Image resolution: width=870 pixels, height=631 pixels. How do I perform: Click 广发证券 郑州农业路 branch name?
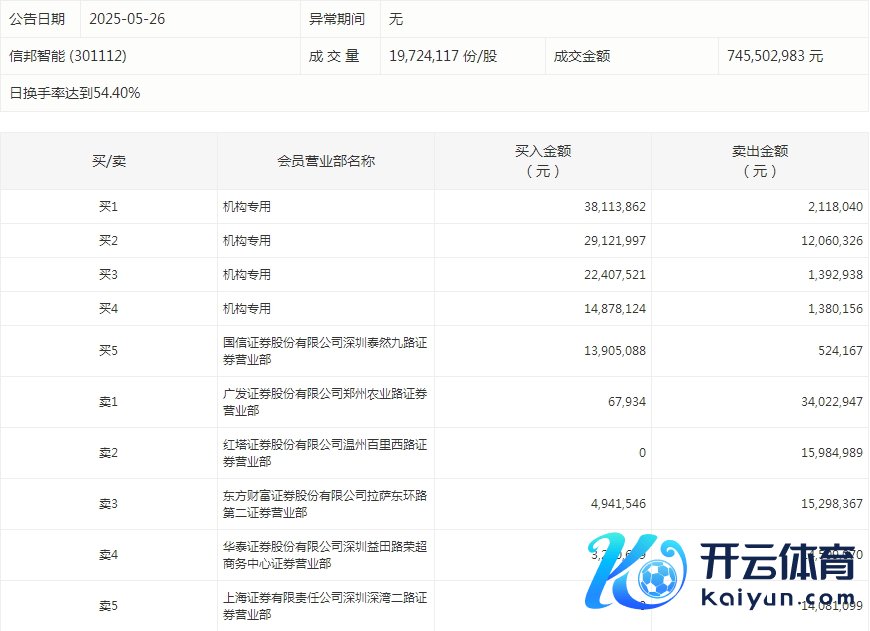coord(325,402)
